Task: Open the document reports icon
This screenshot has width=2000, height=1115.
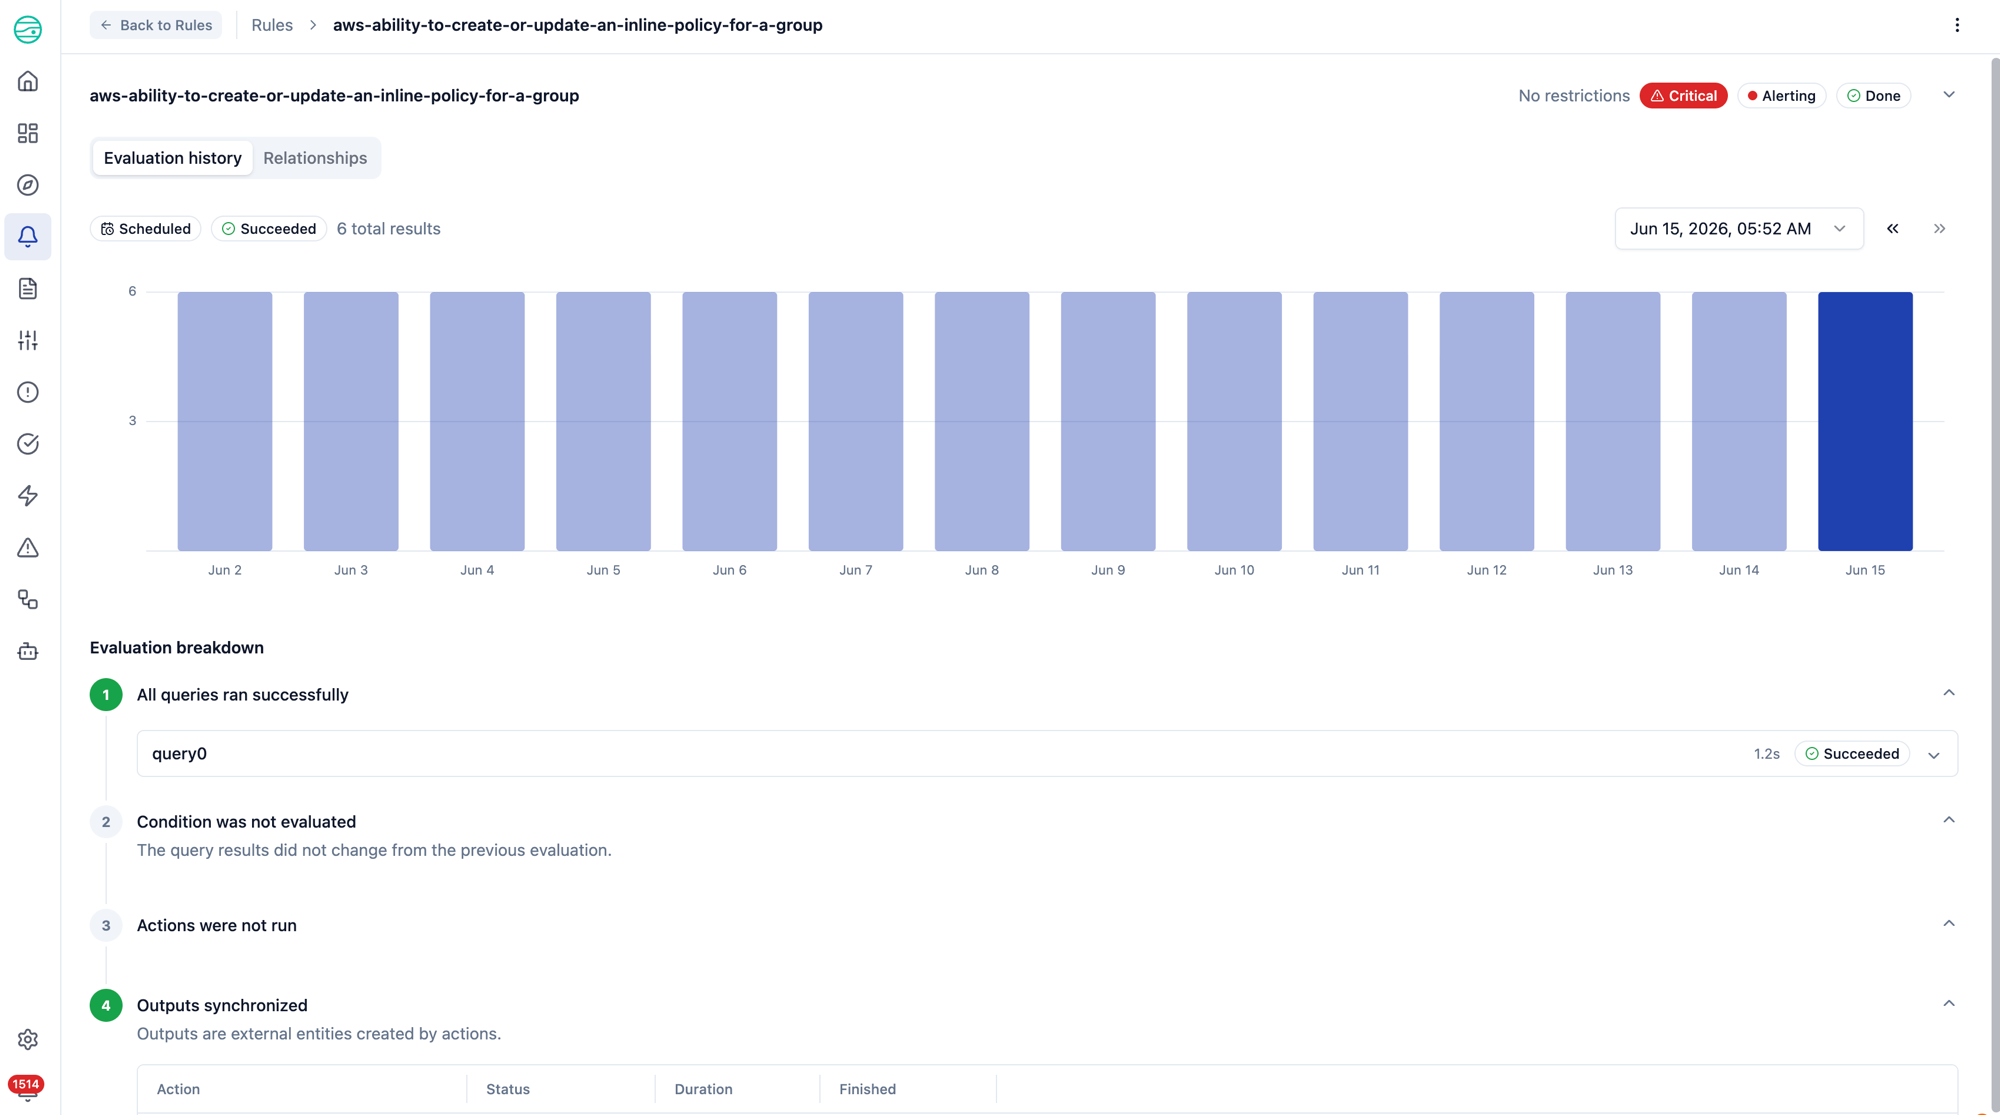Action: [28, 289]
